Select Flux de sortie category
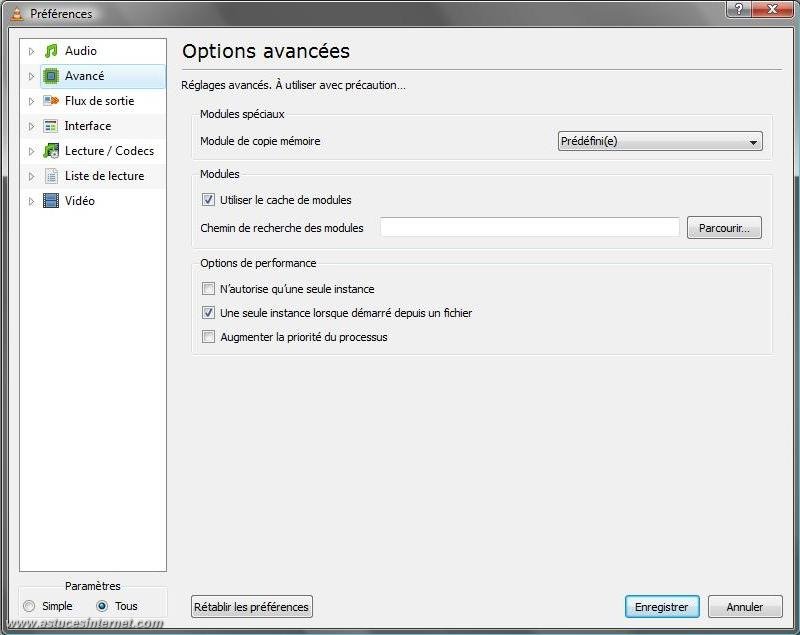 [x=99, y=101]
